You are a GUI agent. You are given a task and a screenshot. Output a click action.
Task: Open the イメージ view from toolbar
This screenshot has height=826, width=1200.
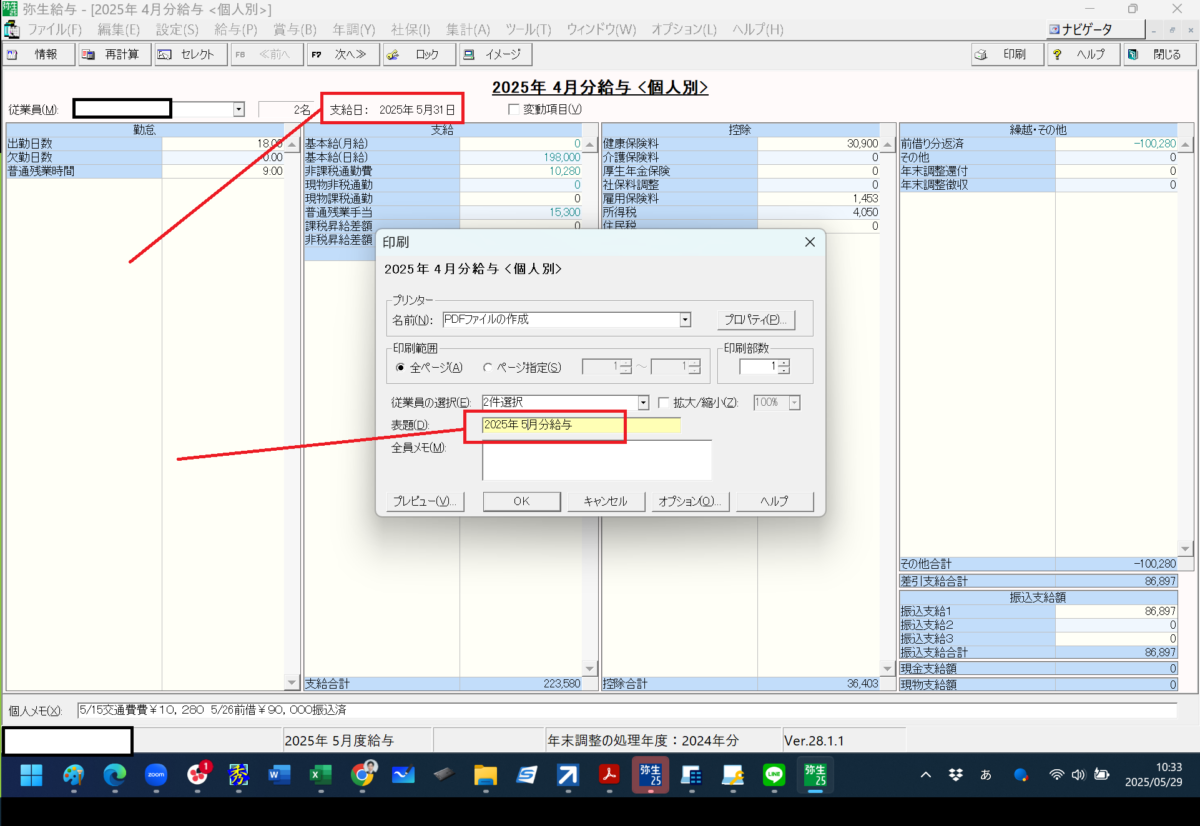pyautogui.click(x=495, y=54)
